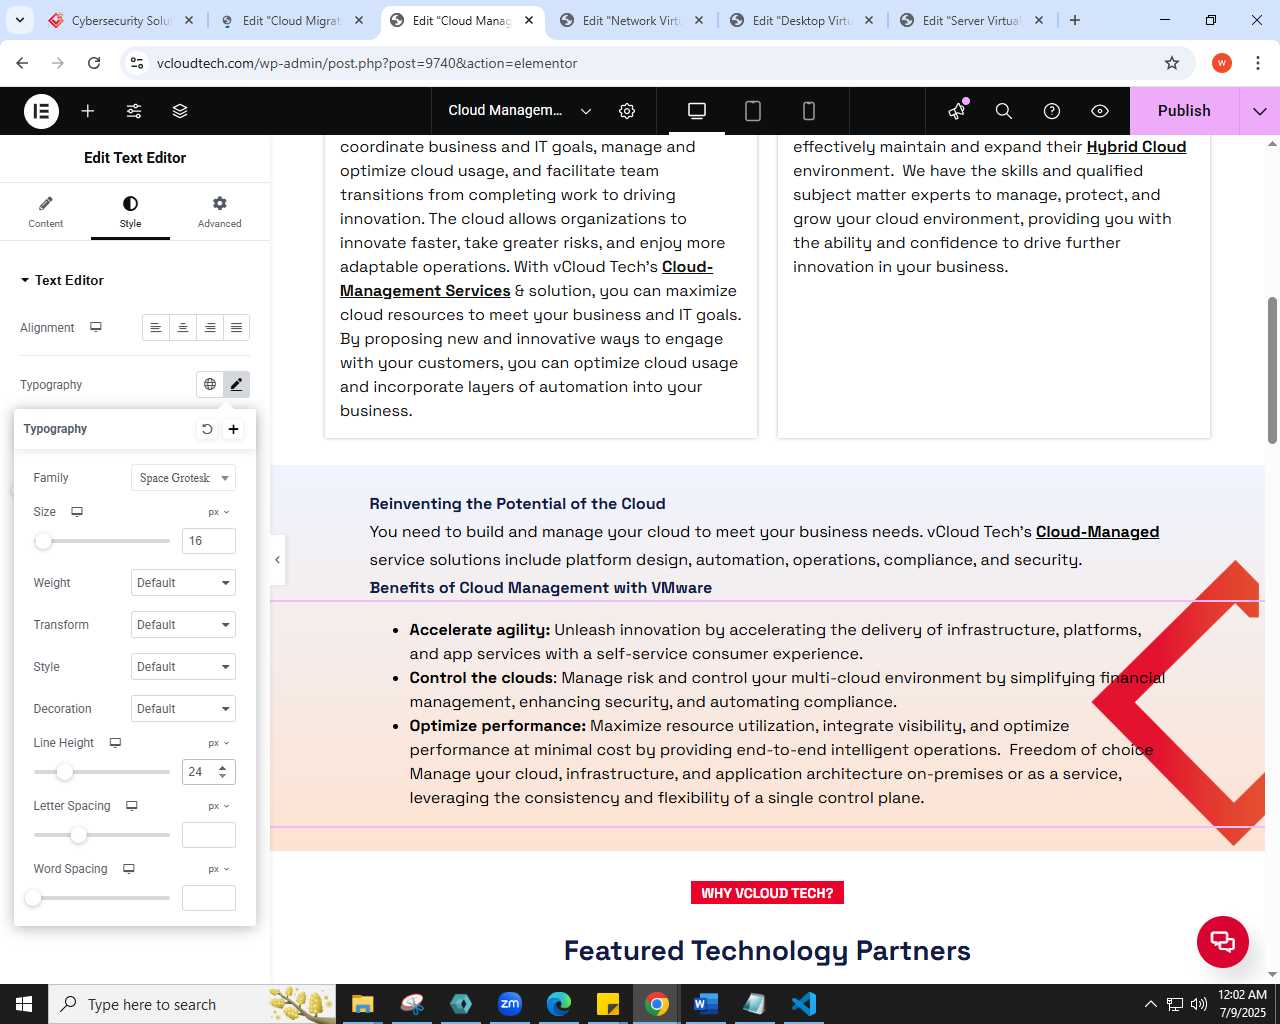This screenshot has height=1024, width=1280.
Task: Set text alignment to justified
Action: coord(236,328)
